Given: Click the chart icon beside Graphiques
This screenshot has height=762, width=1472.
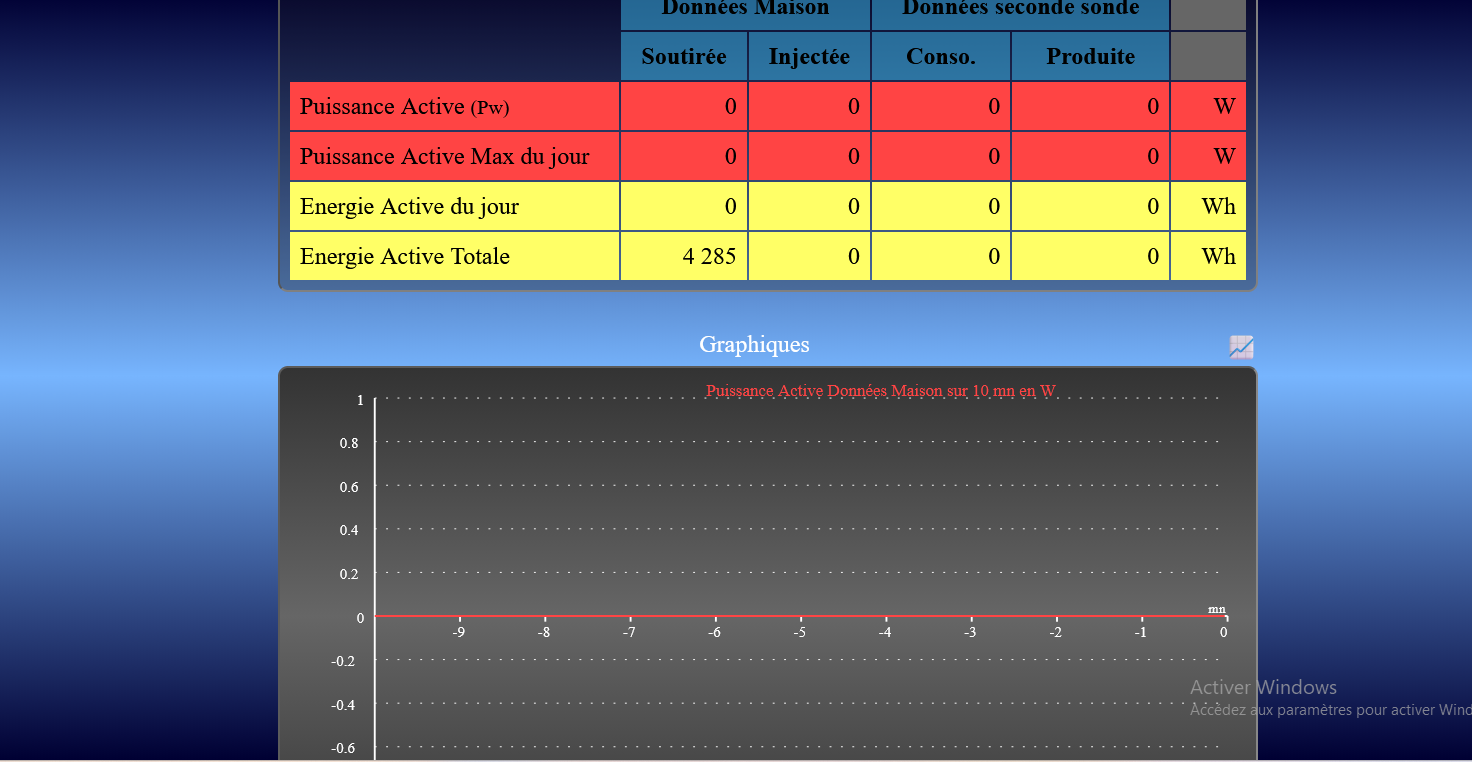Looking at the screenshot, I should (1241, 347).
